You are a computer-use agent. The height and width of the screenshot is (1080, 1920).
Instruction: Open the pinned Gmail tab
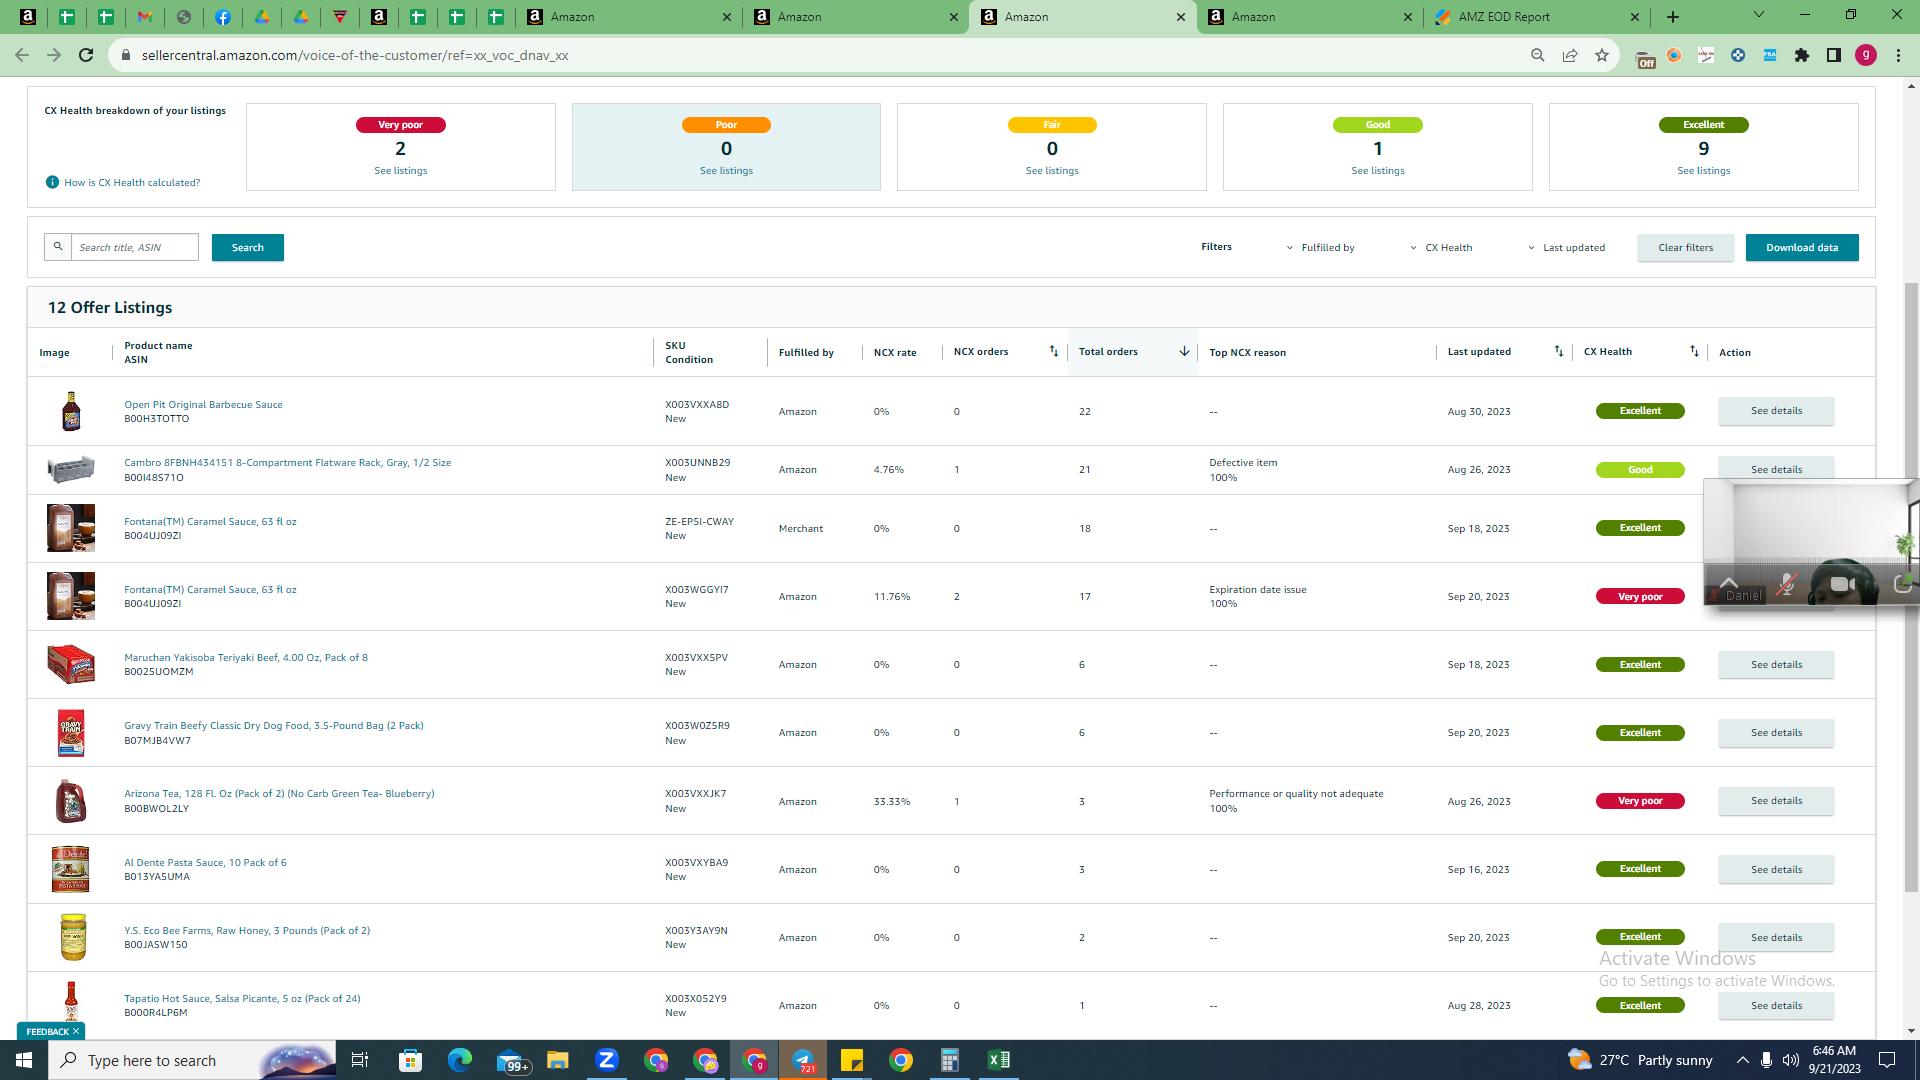point(145,17)
